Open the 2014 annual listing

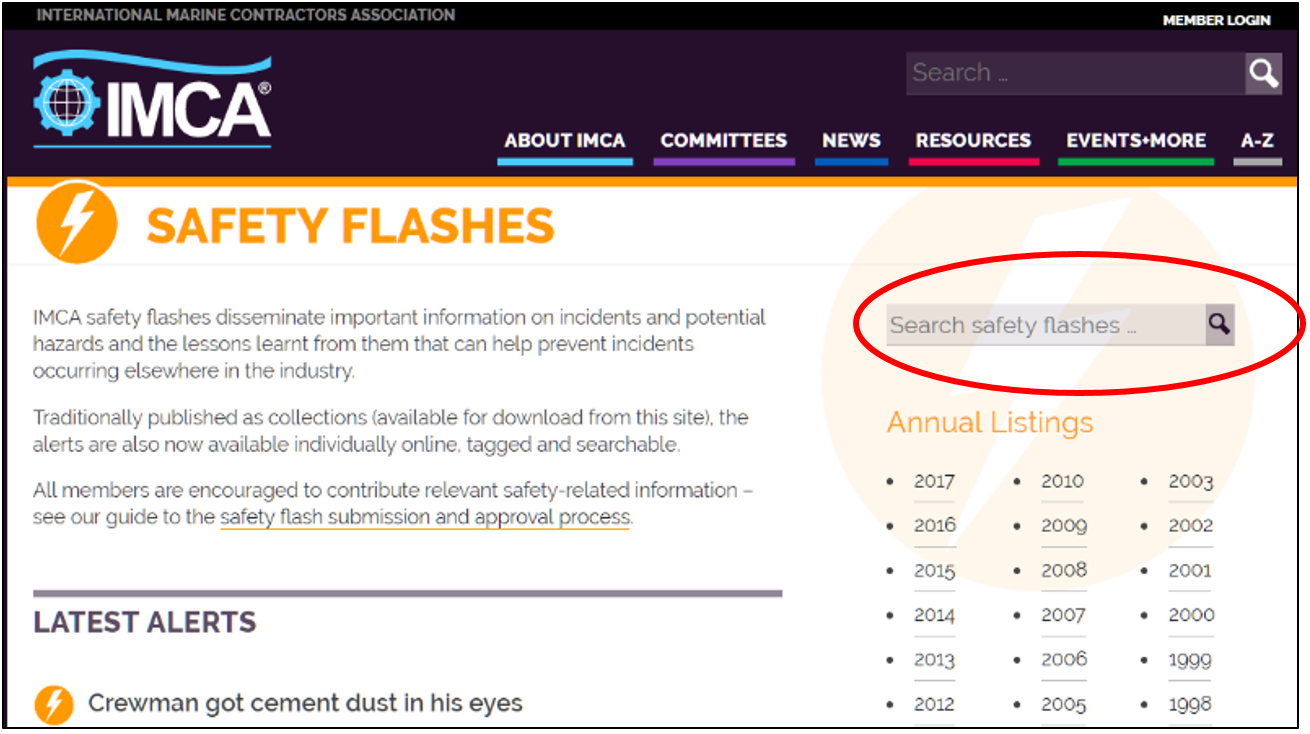(x=934, y=615)
